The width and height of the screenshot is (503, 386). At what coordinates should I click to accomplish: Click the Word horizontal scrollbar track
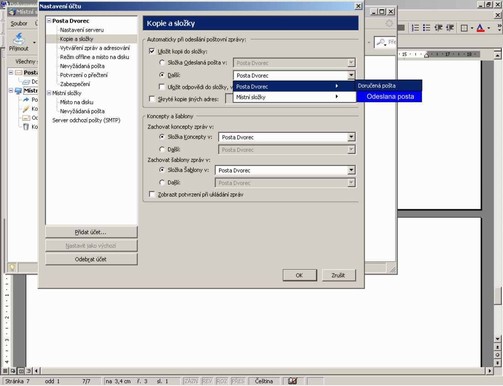click(263, 371)
